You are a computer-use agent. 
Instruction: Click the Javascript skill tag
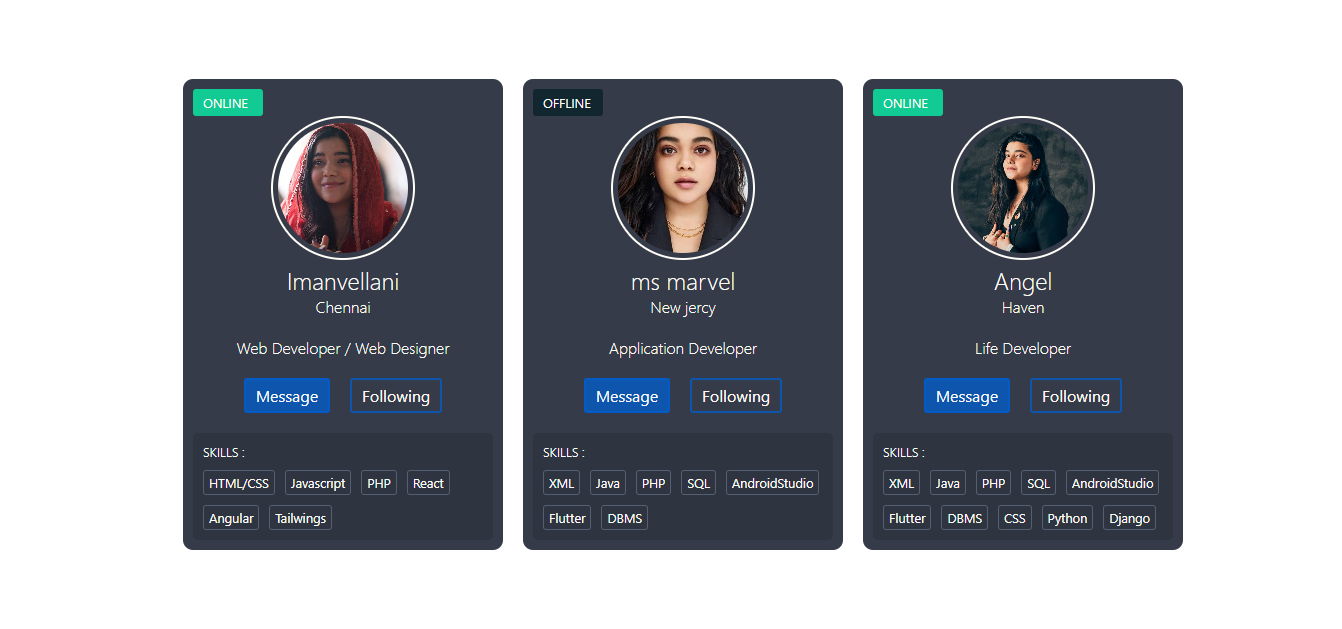tap(318, 483)
